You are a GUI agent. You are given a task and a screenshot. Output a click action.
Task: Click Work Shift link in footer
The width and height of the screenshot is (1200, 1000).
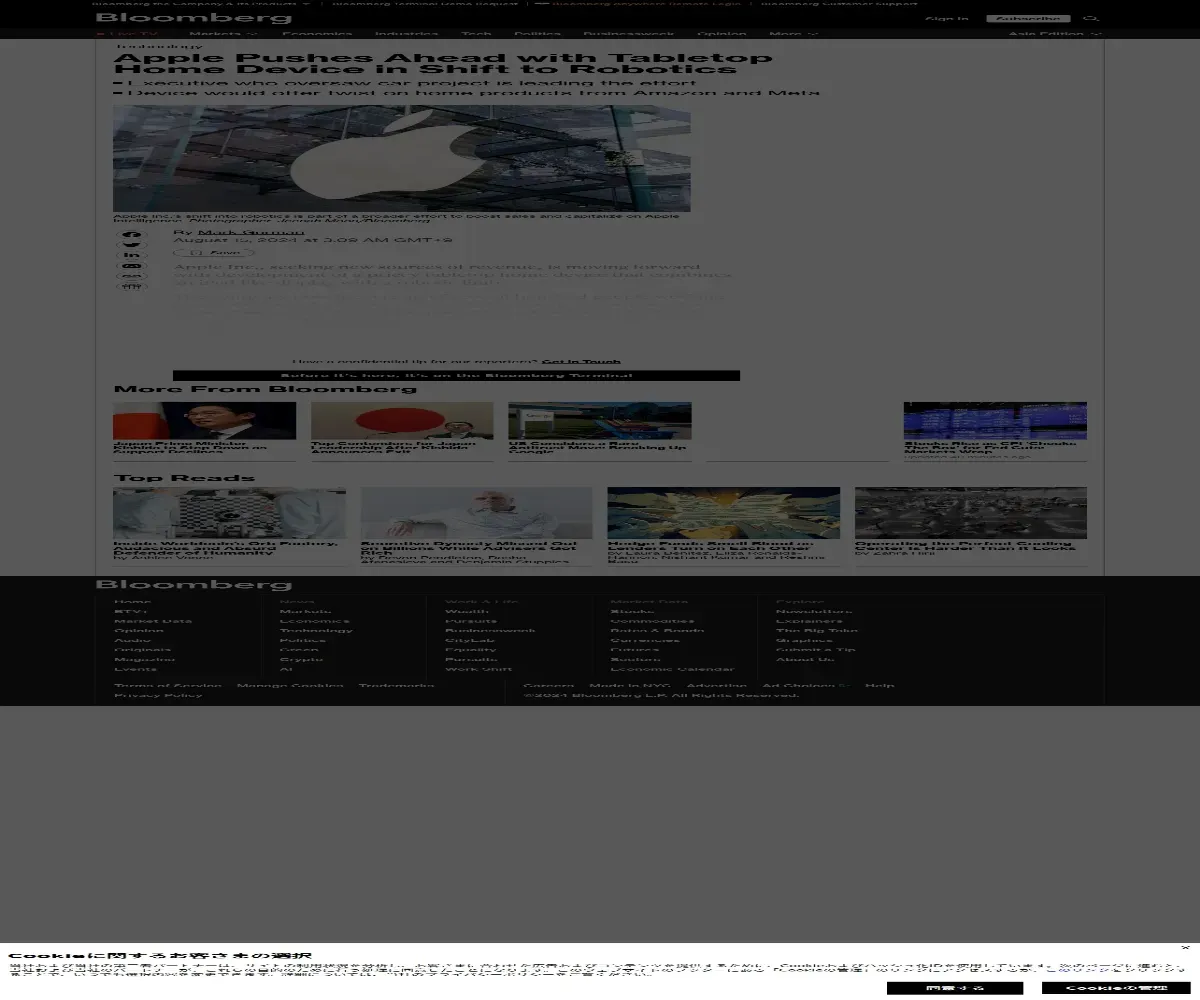pos(479,670)
